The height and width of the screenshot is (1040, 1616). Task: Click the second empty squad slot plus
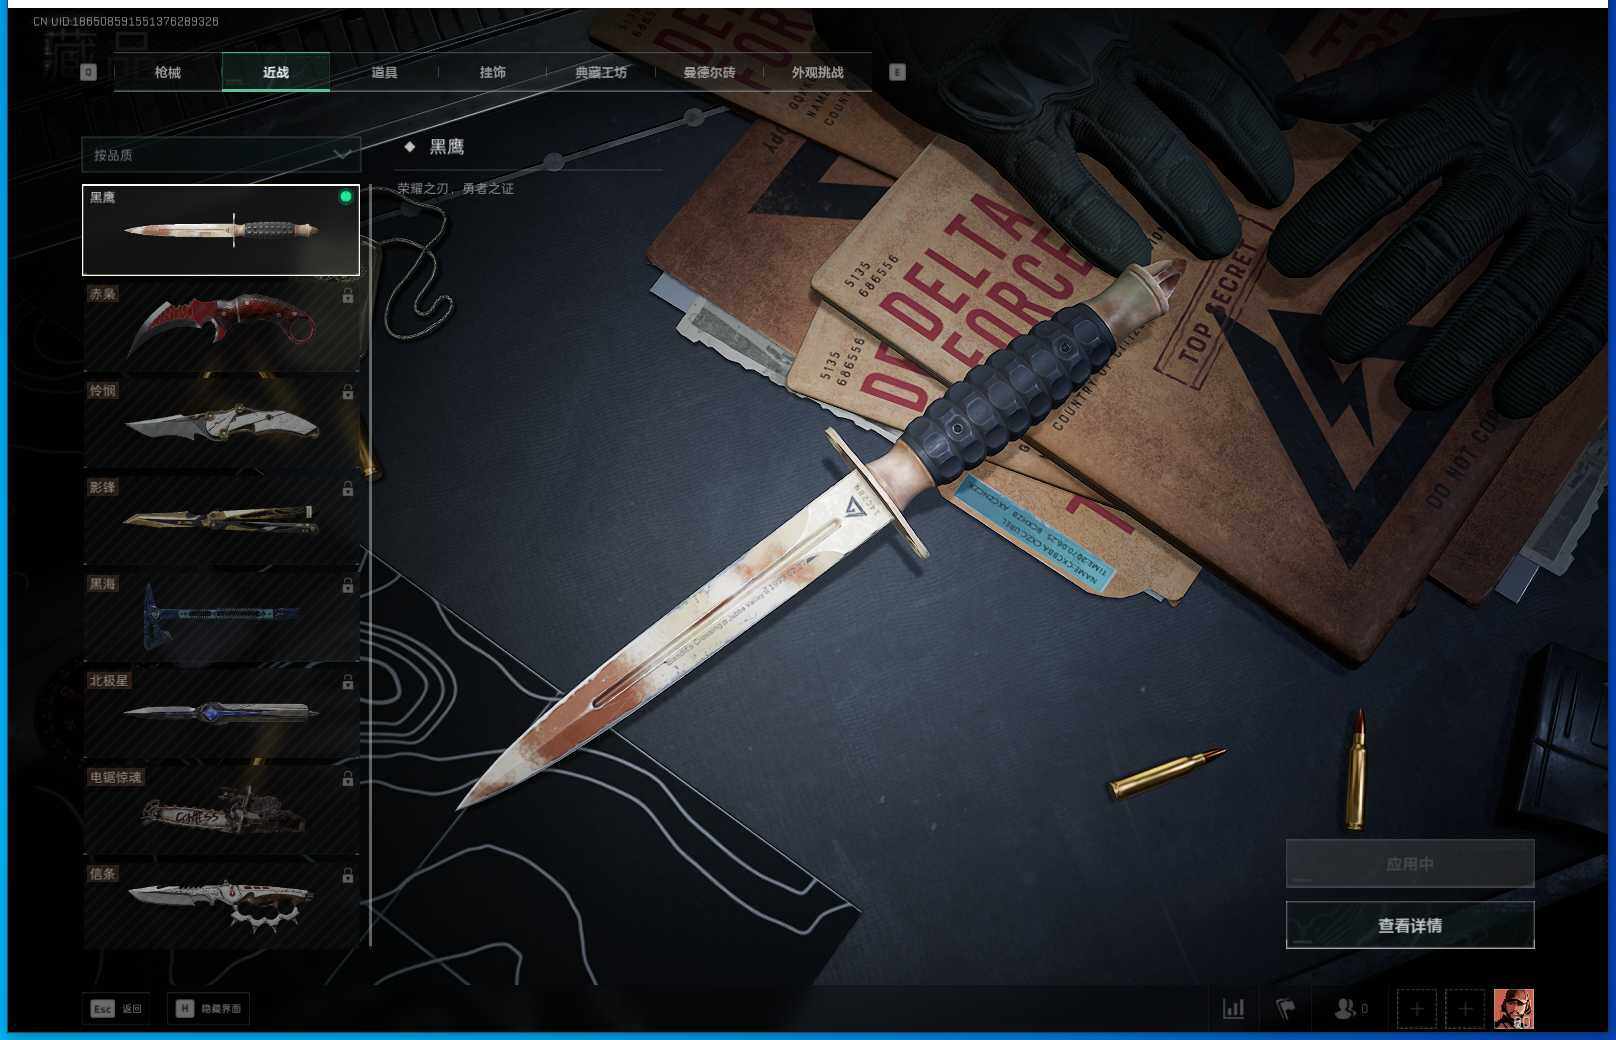(1465, 1009)
